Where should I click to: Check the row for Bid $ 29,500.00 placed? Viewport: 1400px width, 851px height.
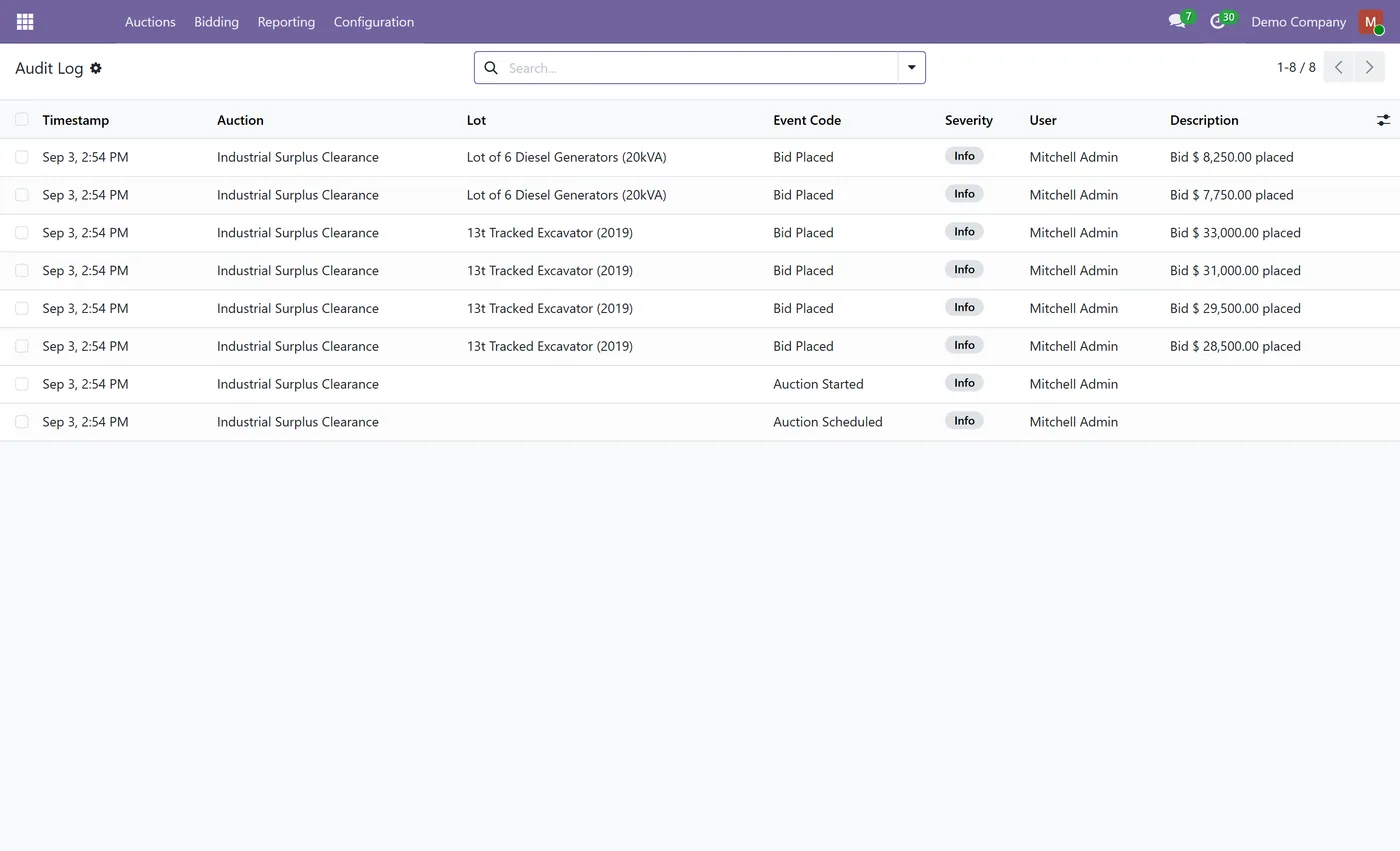pos(22,308)
